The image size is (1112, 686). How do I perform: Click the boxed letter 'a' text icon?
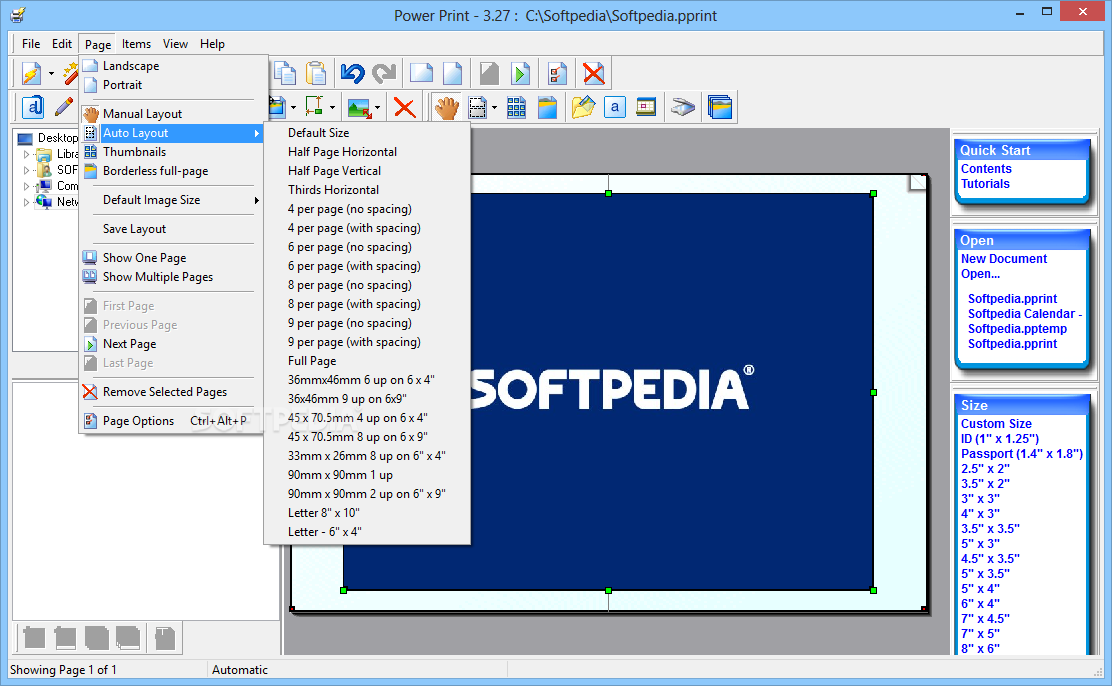click(x=615, y=108)
